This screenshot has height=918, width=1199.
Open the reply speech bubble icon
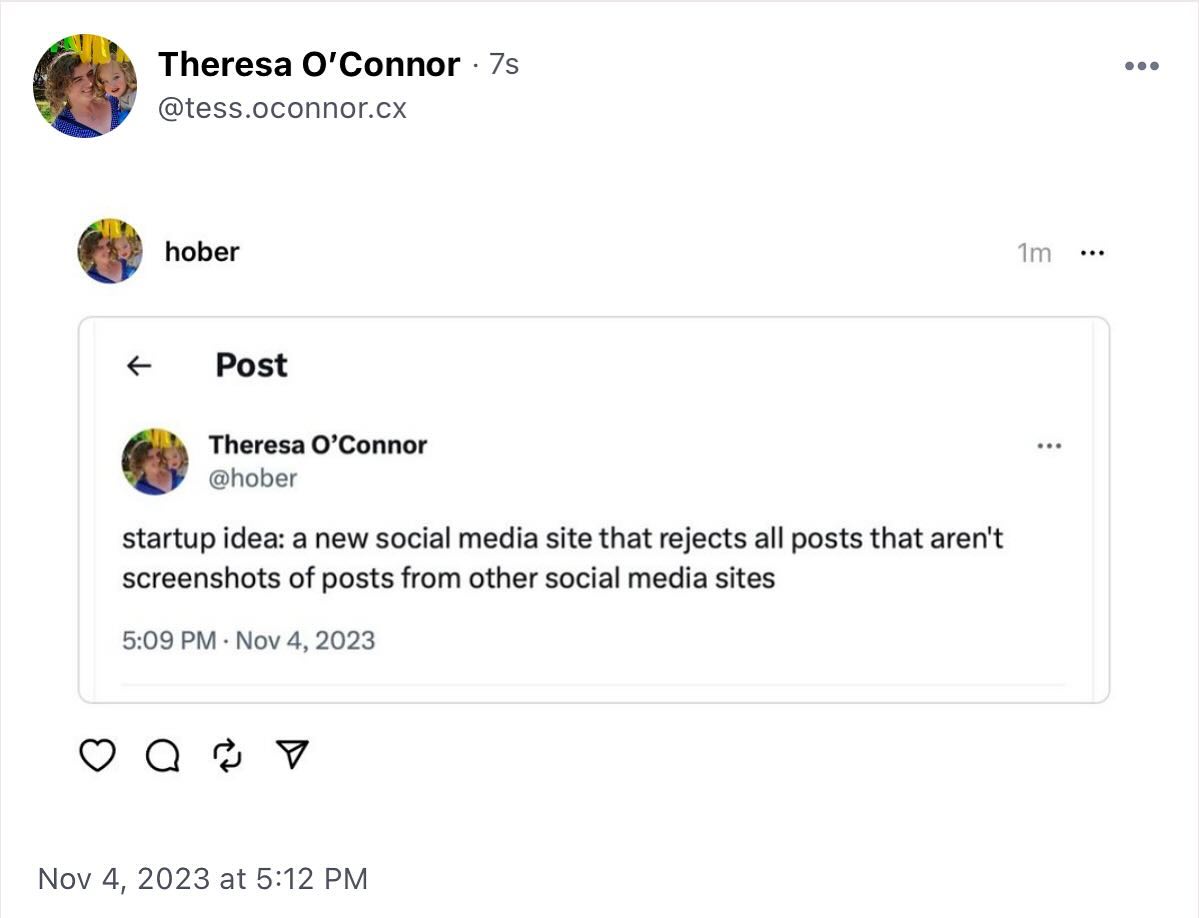tap(162, 755)
